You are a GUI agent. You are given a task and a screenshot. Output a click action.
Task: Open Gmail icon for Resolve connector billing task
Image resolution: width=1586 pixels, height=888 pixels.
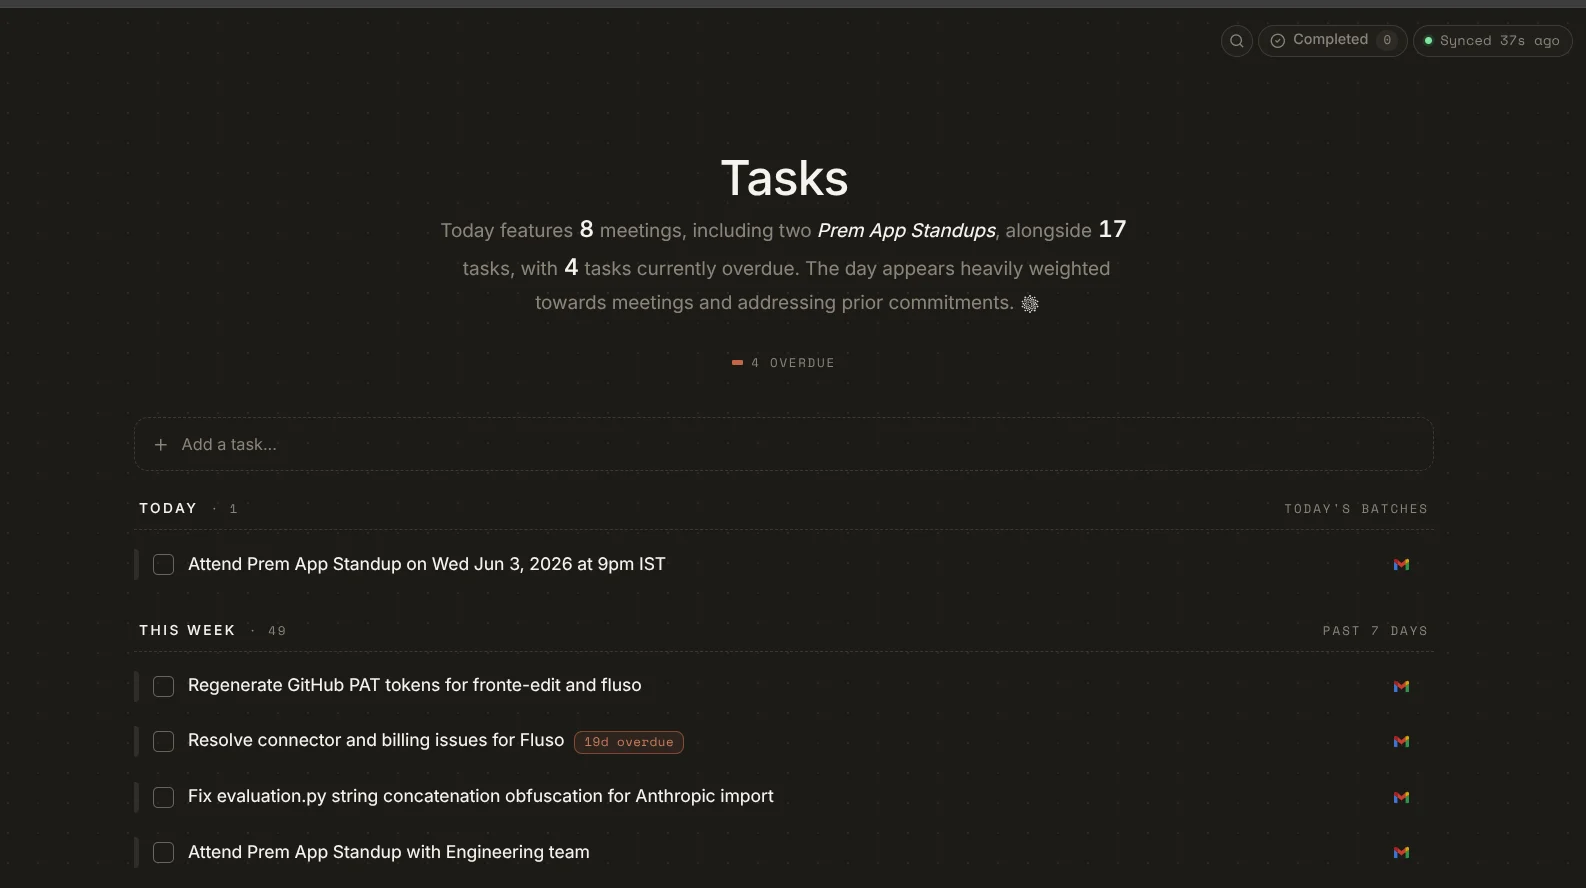1401,741
